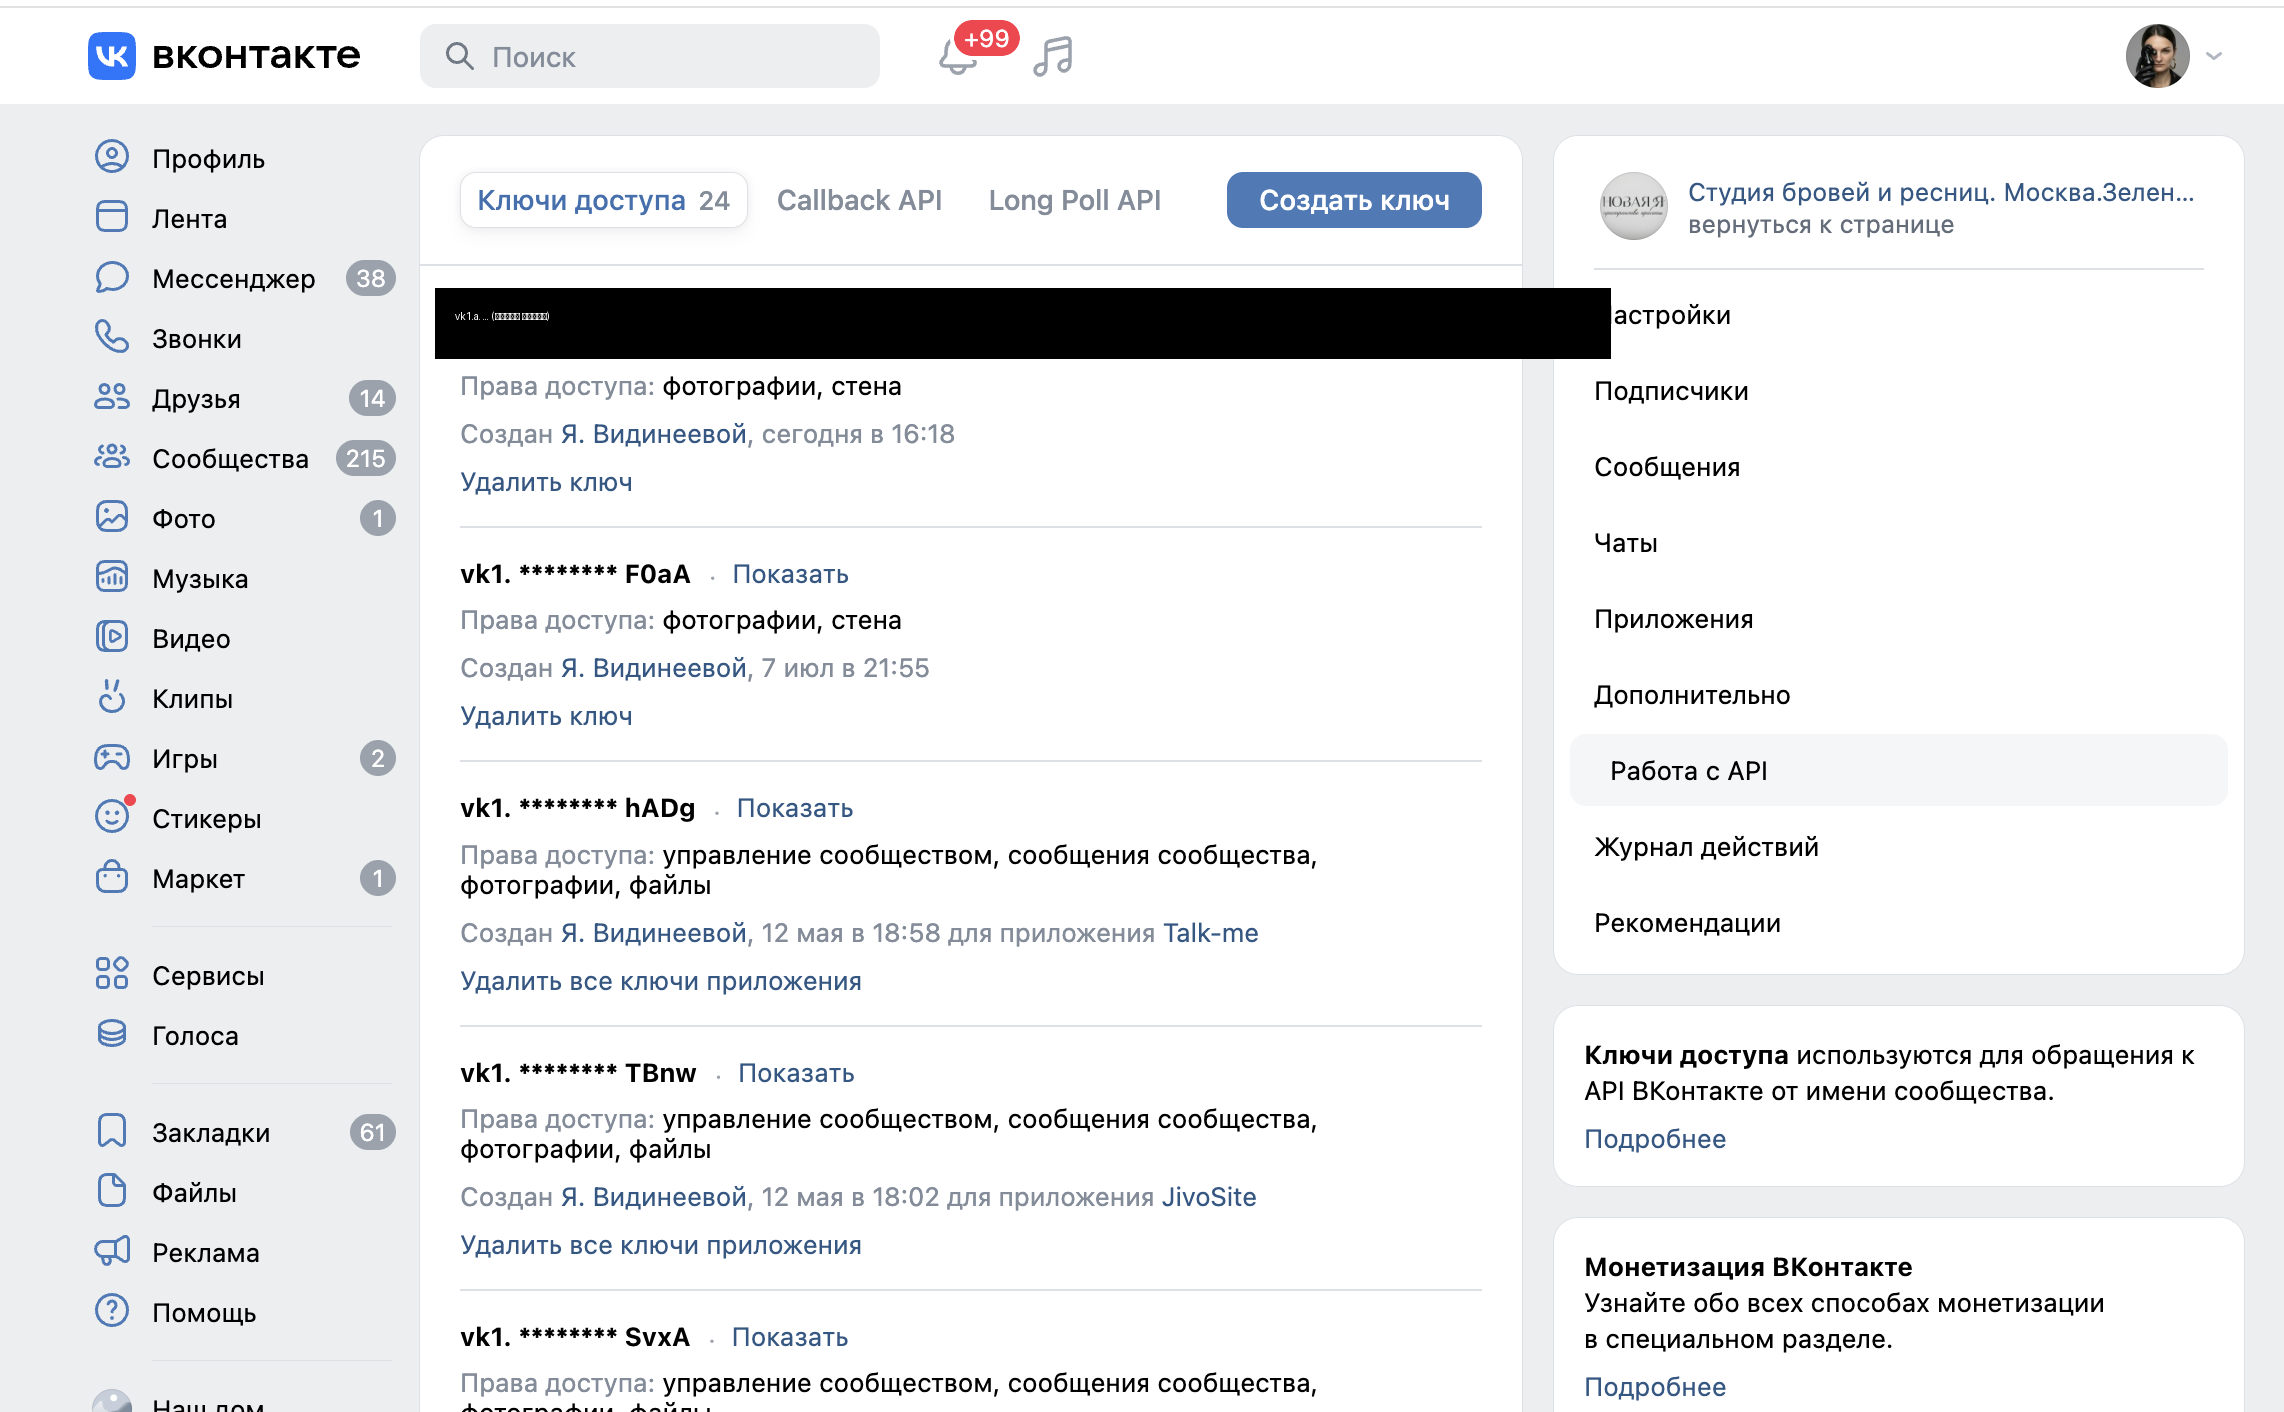
Task: Select Работа с API menu item
Action: [1898, 771]
